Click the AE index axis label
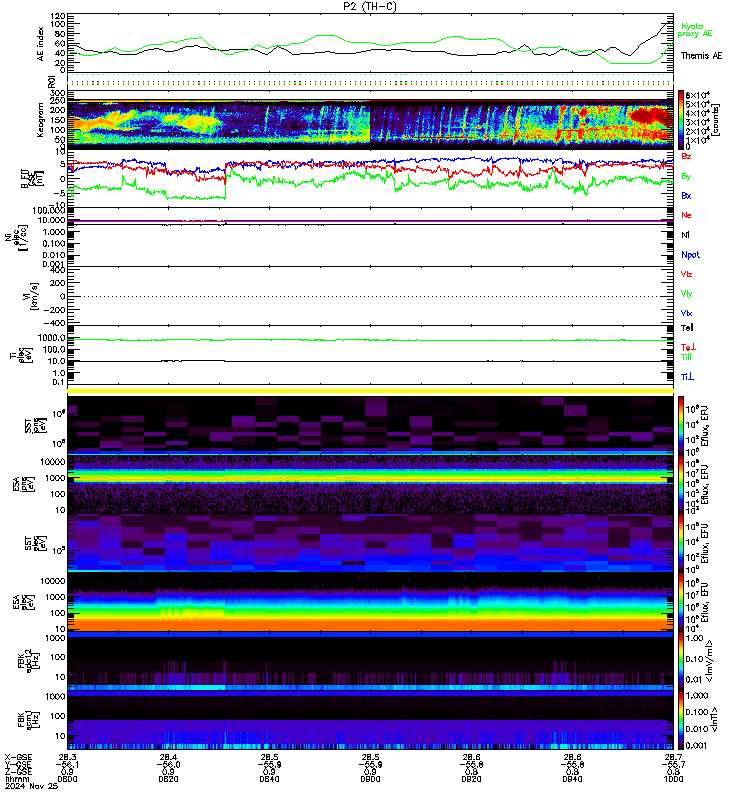Viewport: 750px width, 800px height. click(41, 44)
